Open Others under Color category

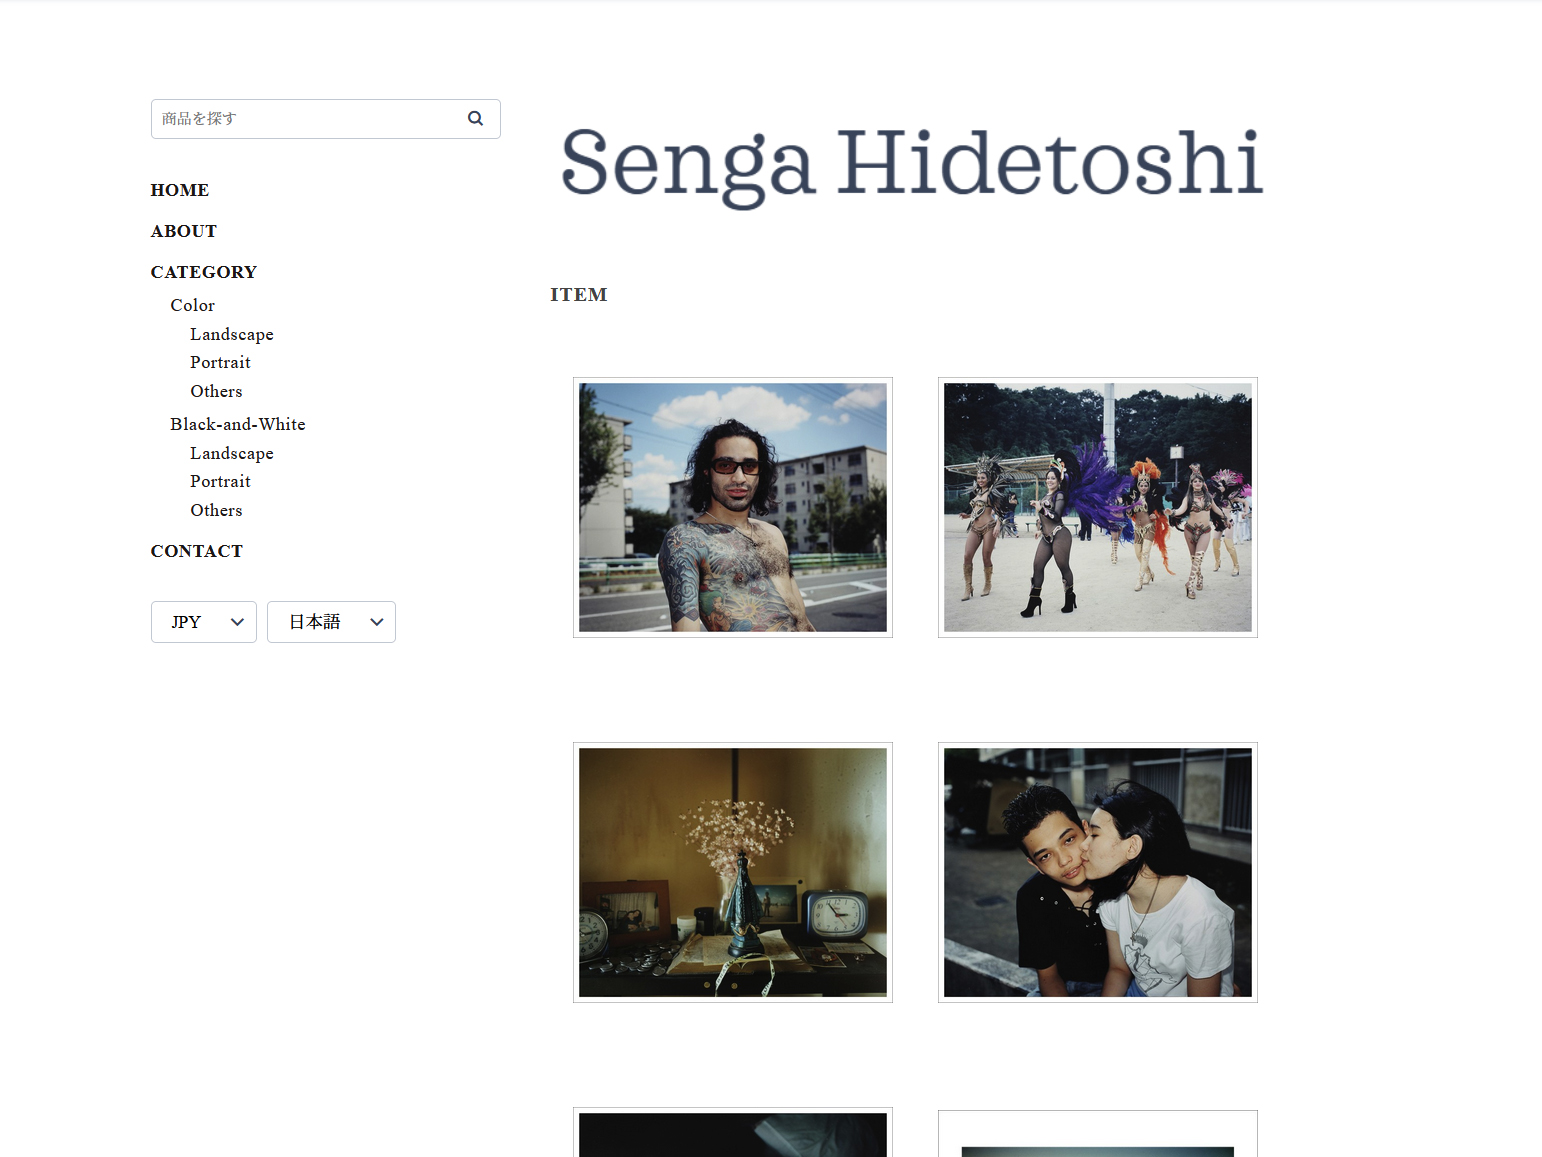click(216, 391)
